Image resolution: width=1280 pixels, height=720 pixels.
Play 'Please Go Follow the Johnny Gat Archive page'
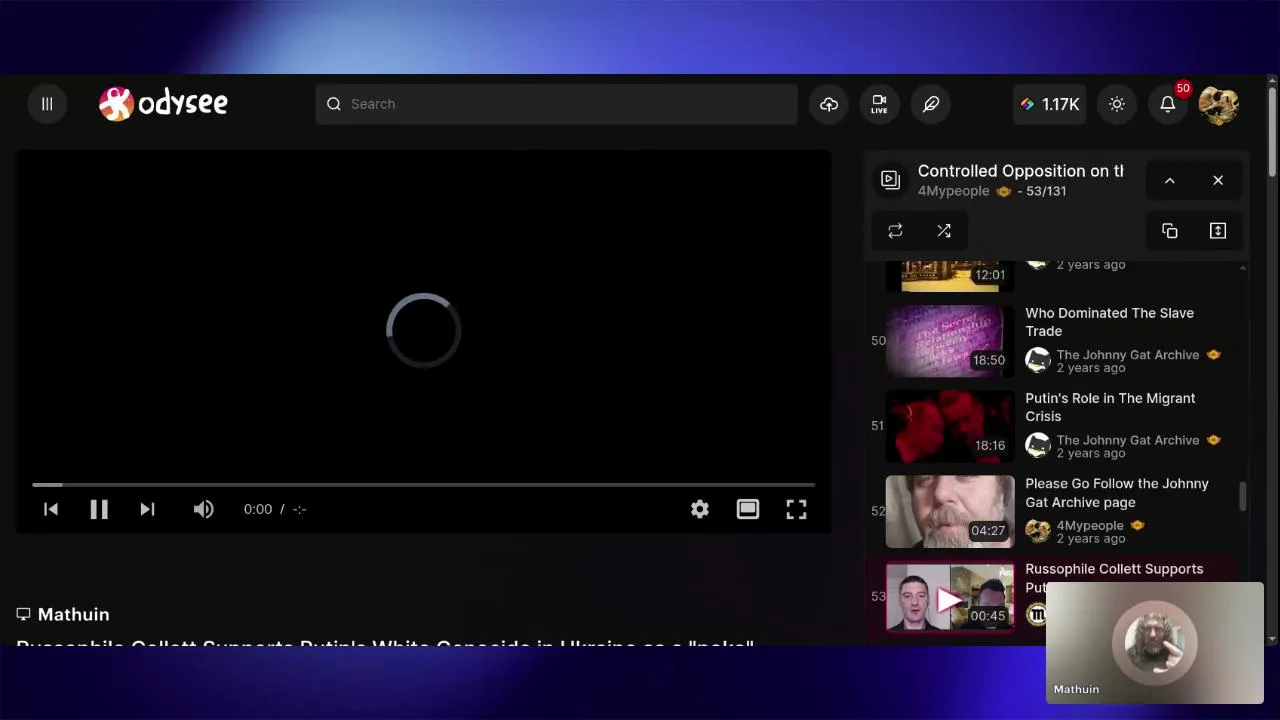tap(1117, 492)
